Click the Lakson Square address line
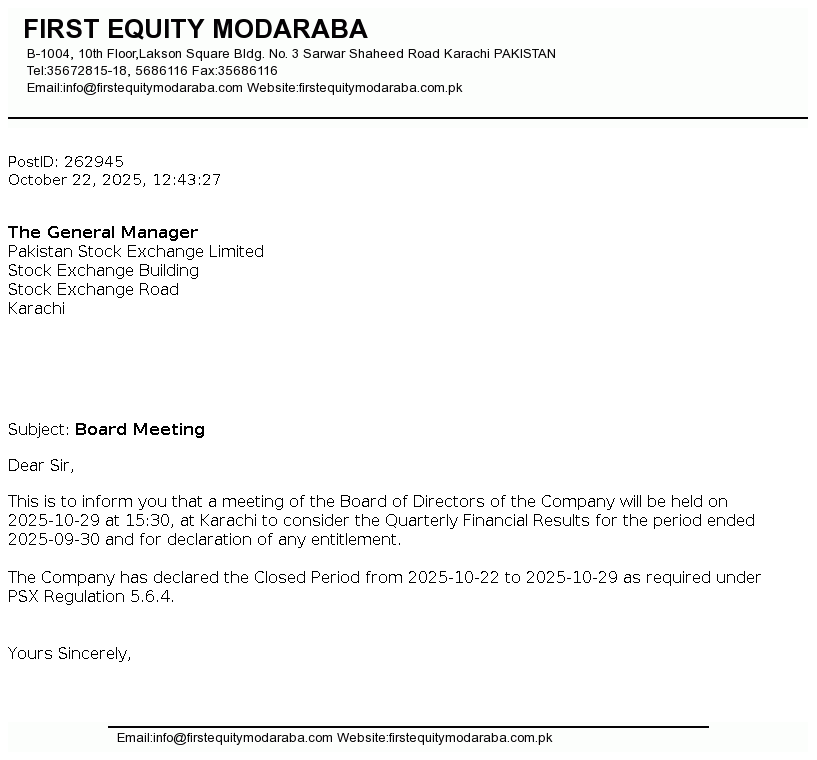Screen dimensions: 817x760 (291, 54)
